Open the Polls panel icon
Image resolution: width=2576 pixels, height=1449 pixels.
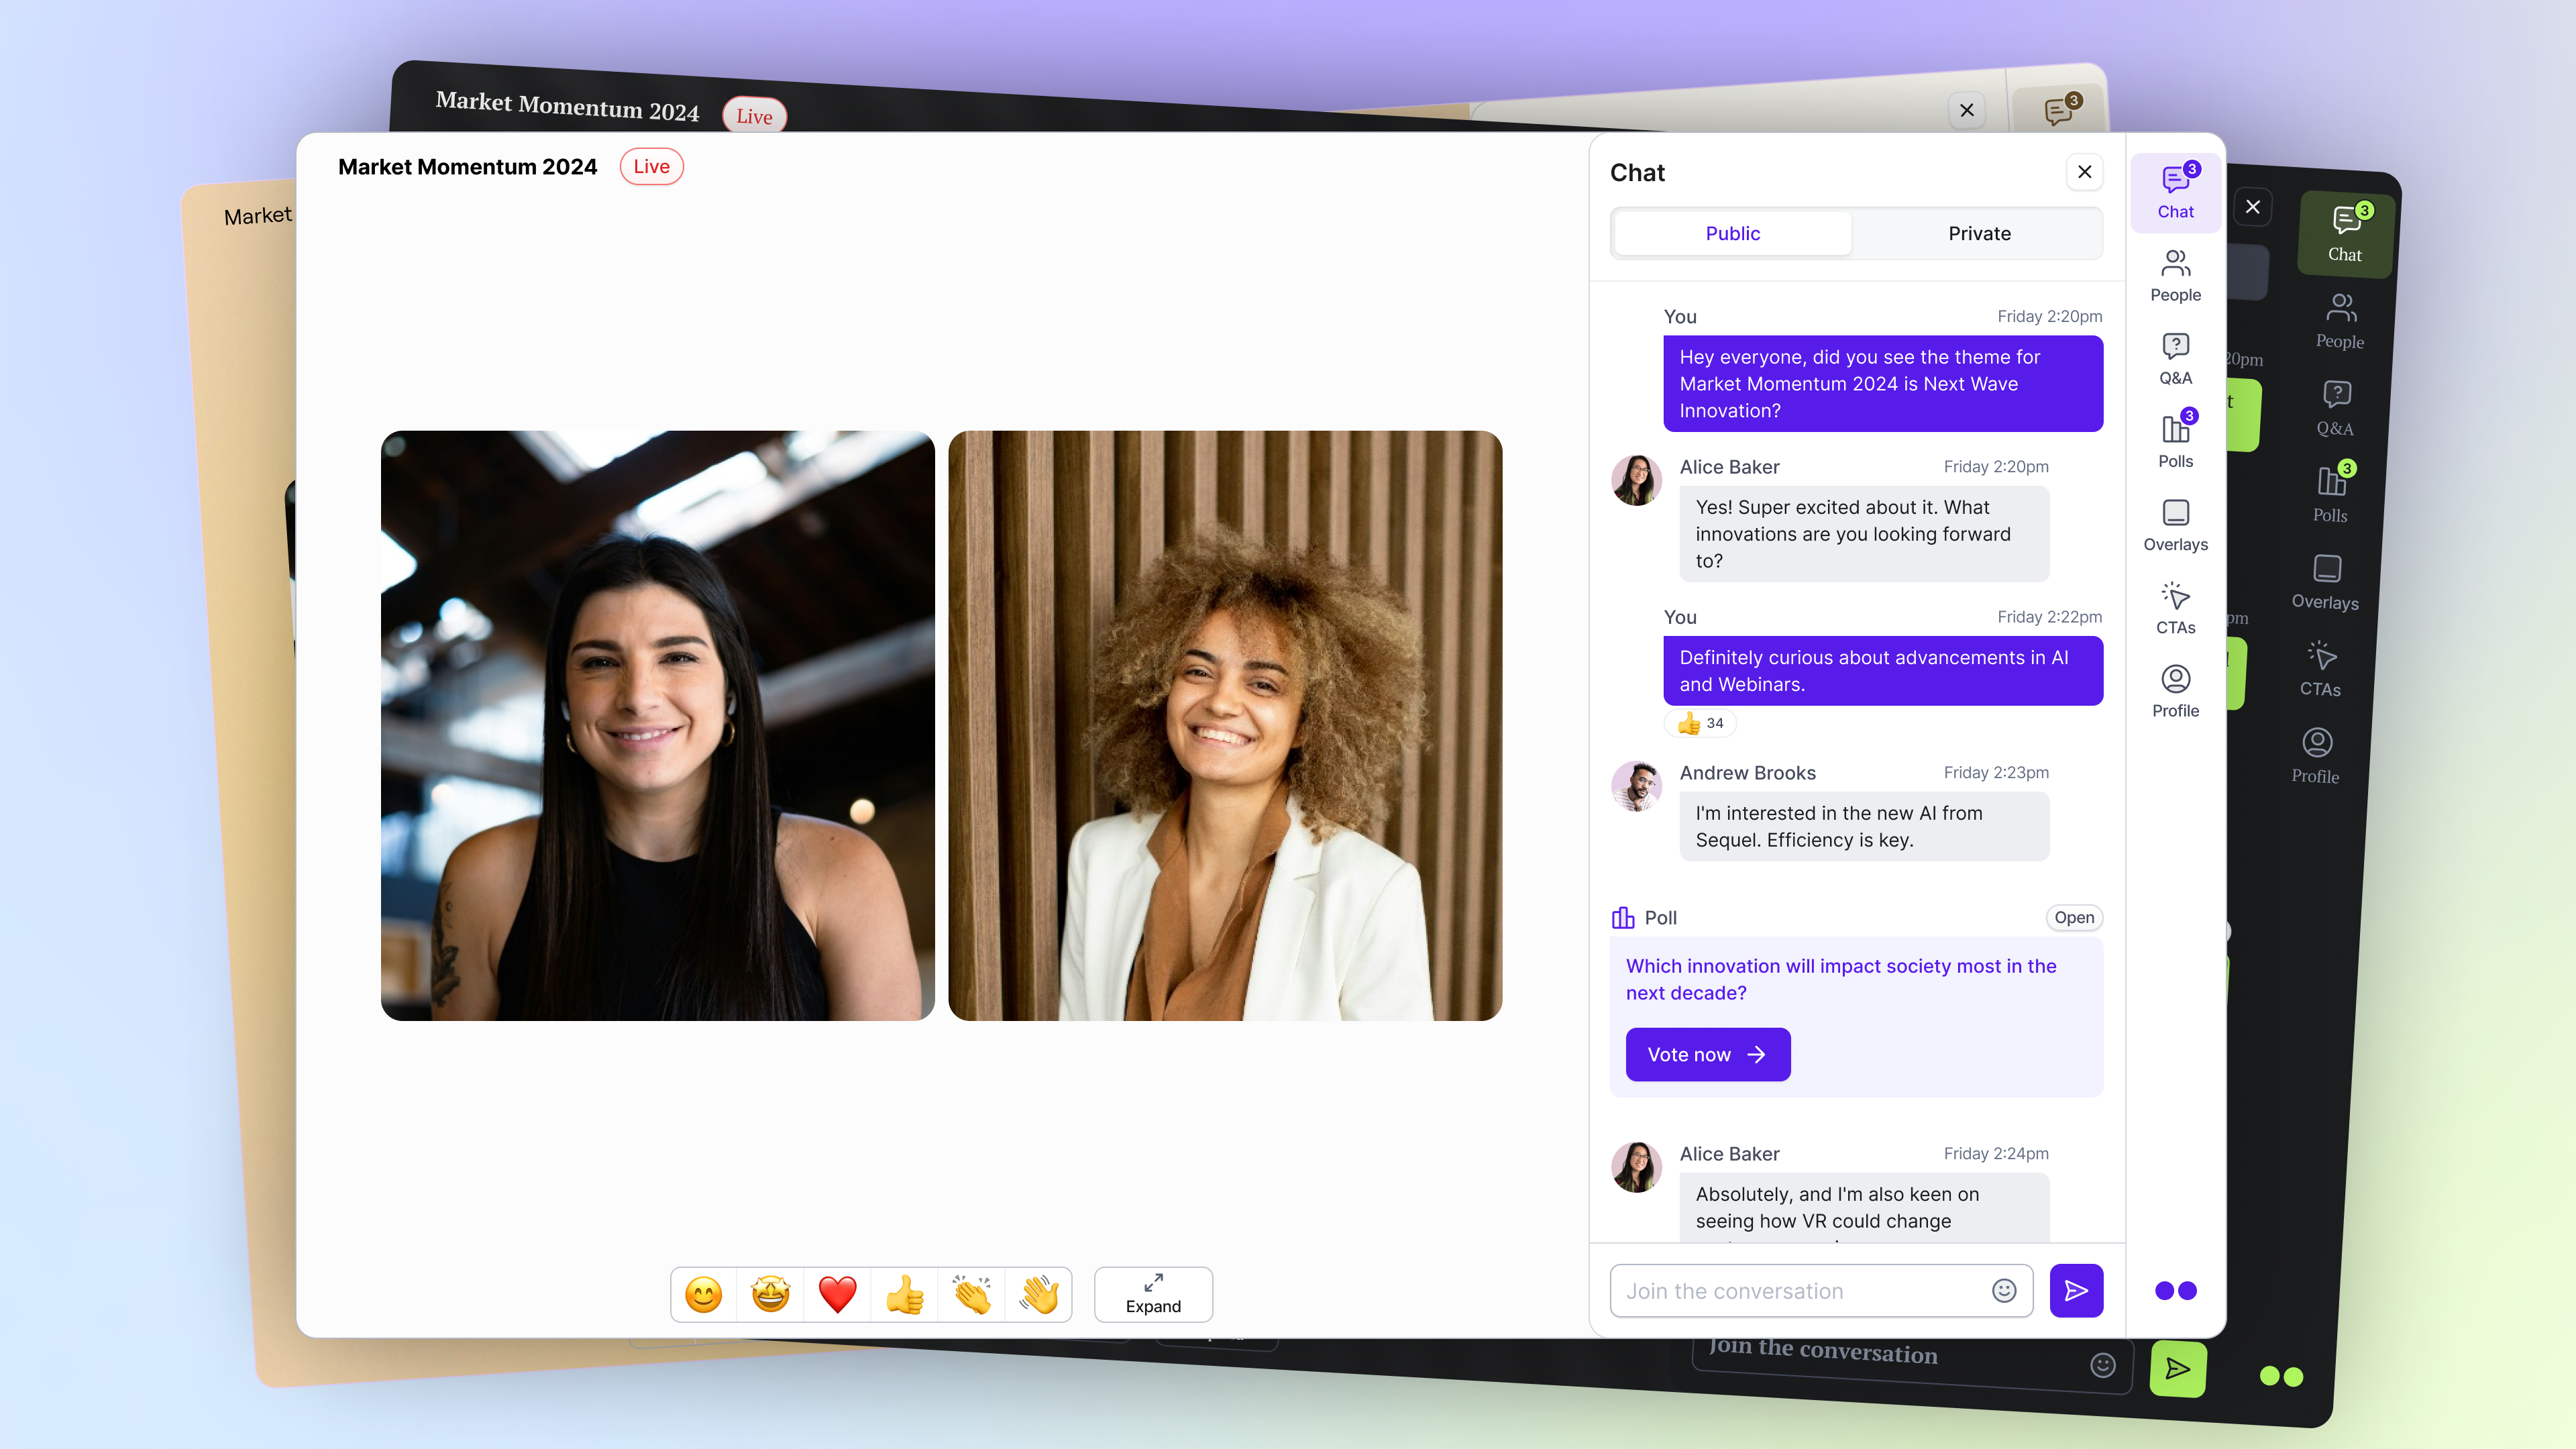2175,442
